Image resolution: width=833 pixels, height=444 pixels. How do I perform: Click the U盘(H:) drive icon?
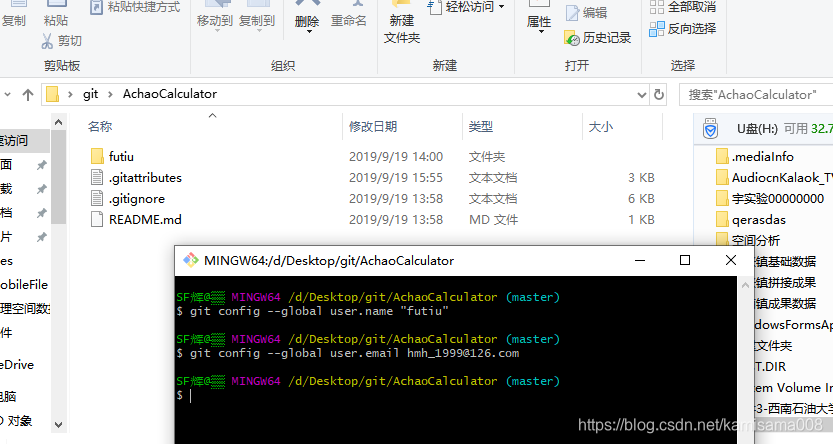(x=710, y=129)
